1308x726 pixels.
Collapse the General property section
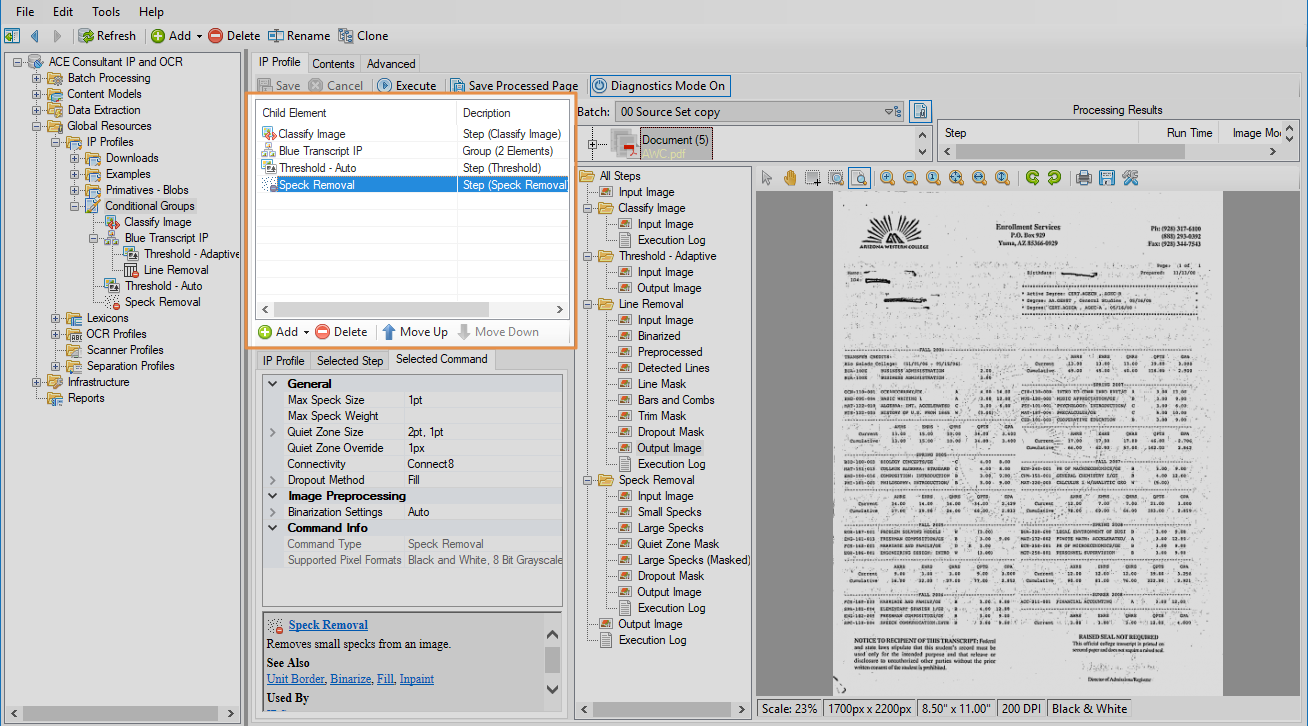(x=273, y=384)
